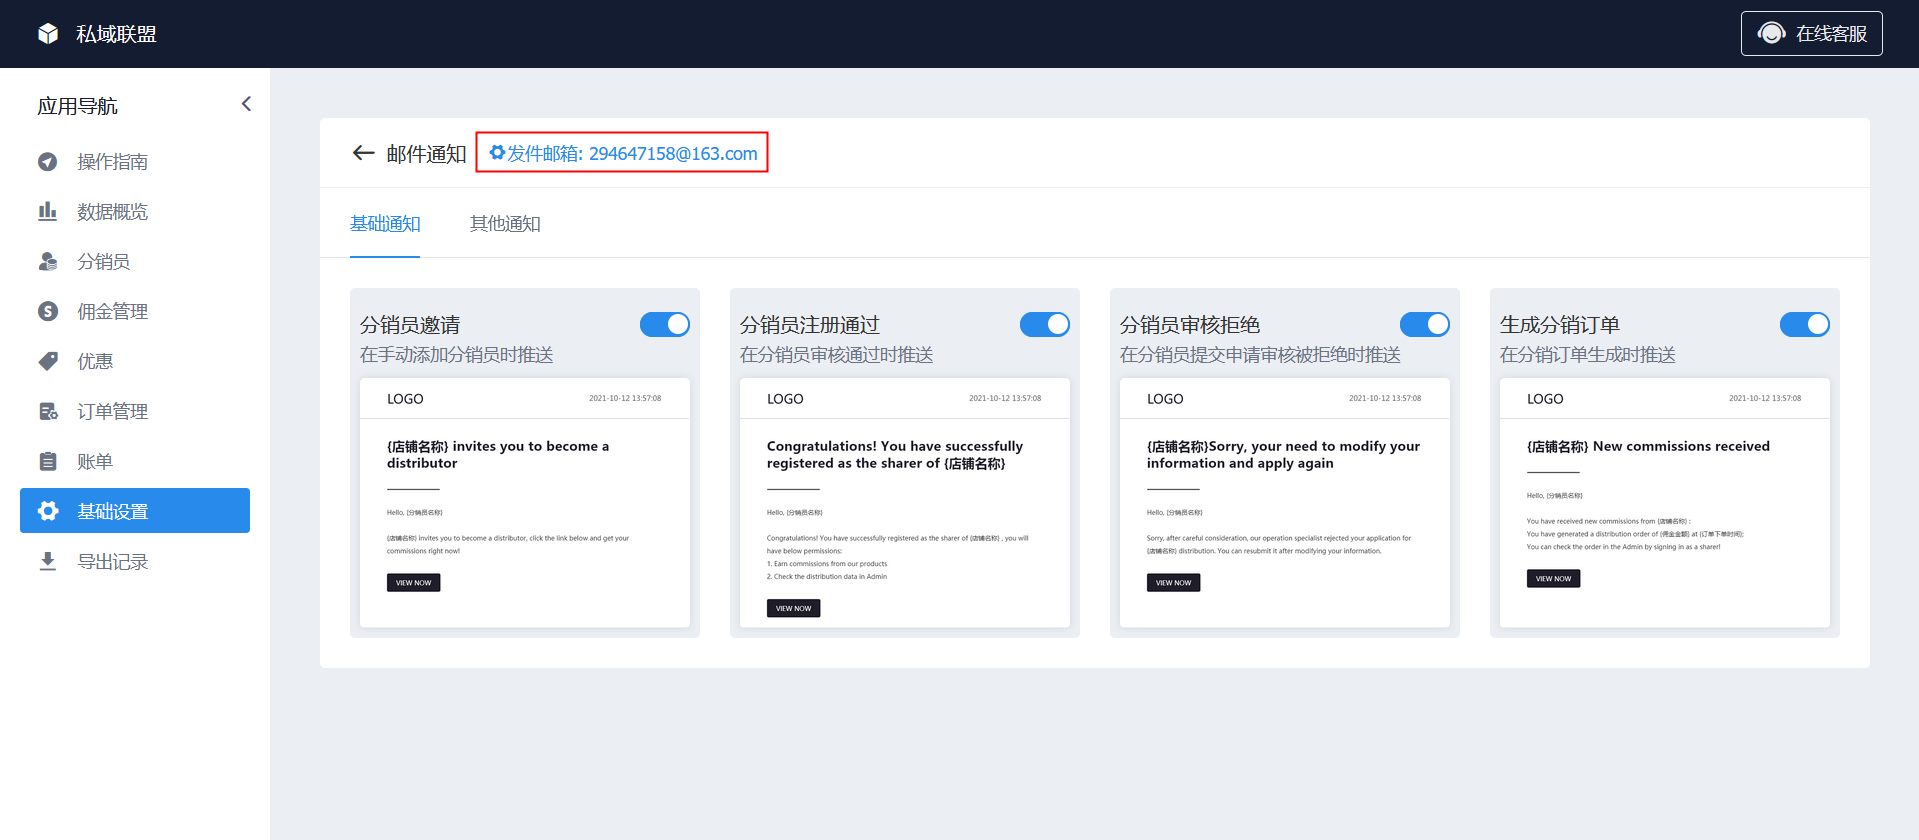
Task: Click the 私域联盟 cube logo icon
Action: click(48, 34)
